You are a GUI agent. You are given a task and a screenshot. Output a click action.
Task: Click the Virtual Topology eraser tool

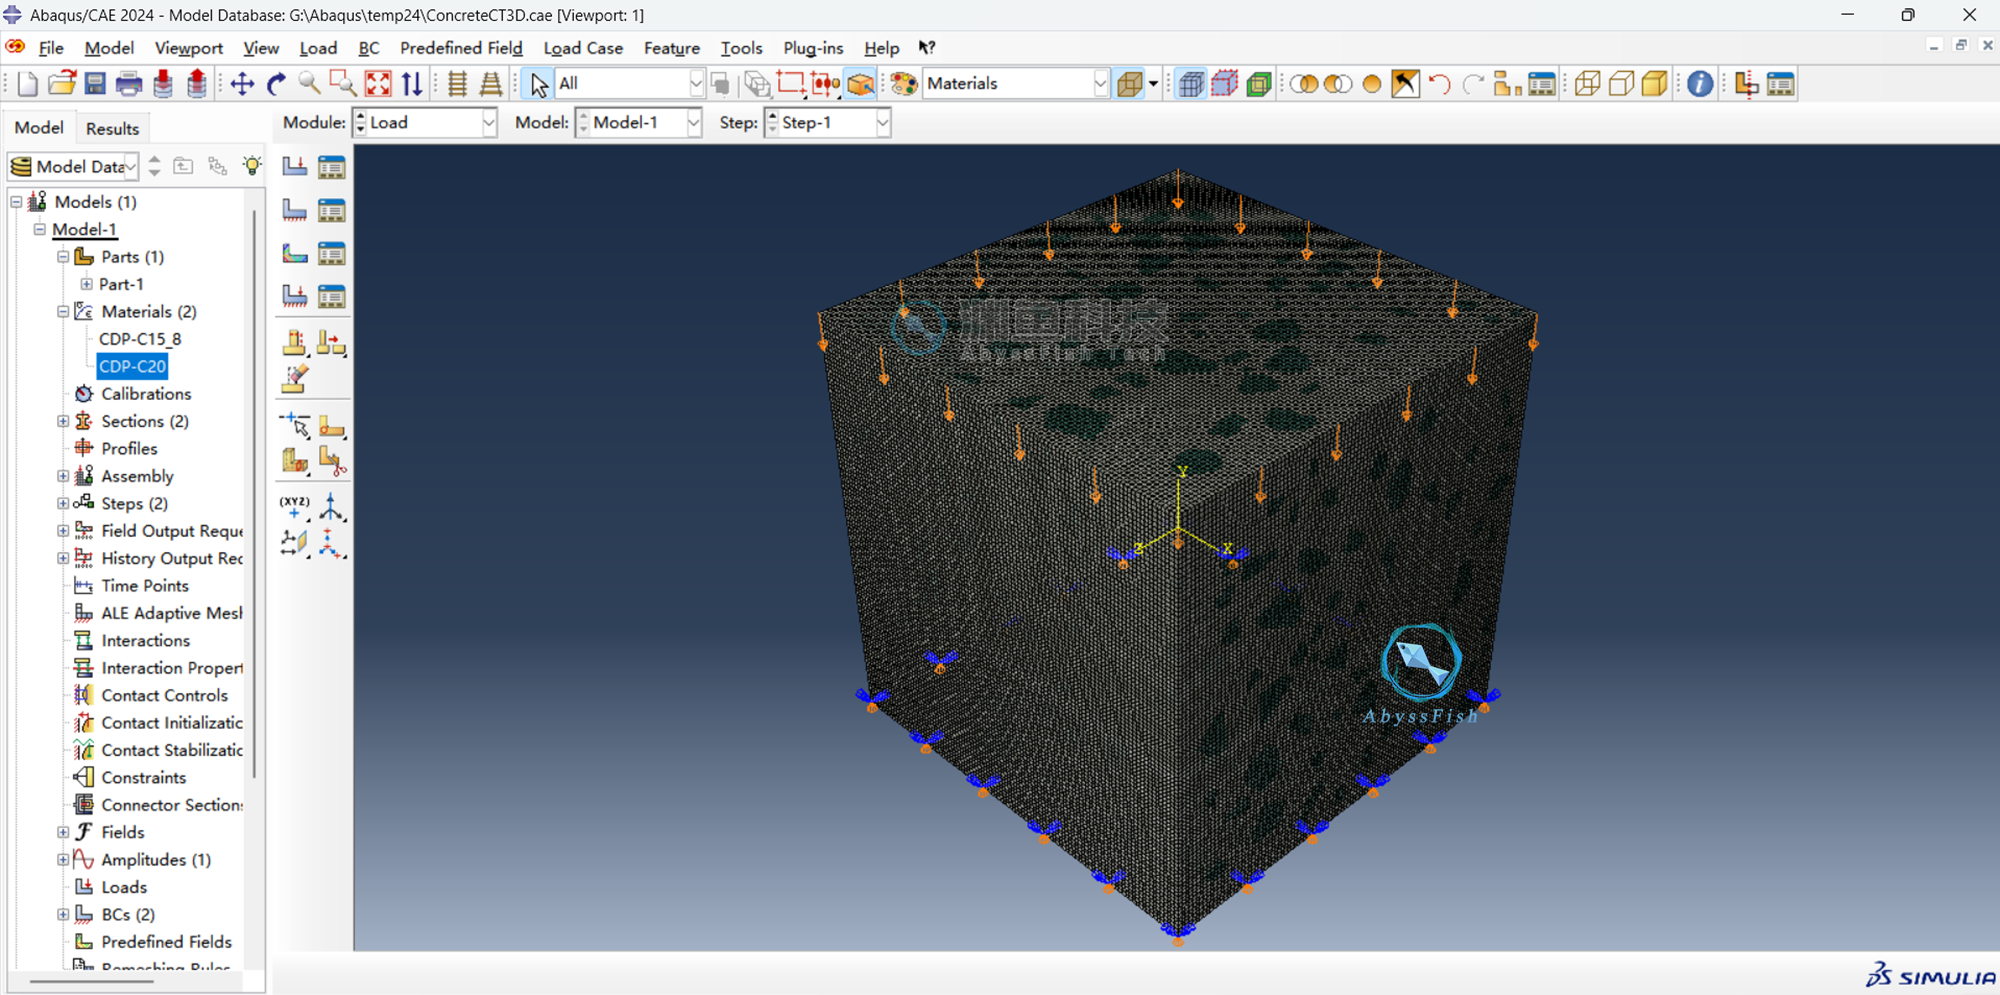(x=295, y=379)
